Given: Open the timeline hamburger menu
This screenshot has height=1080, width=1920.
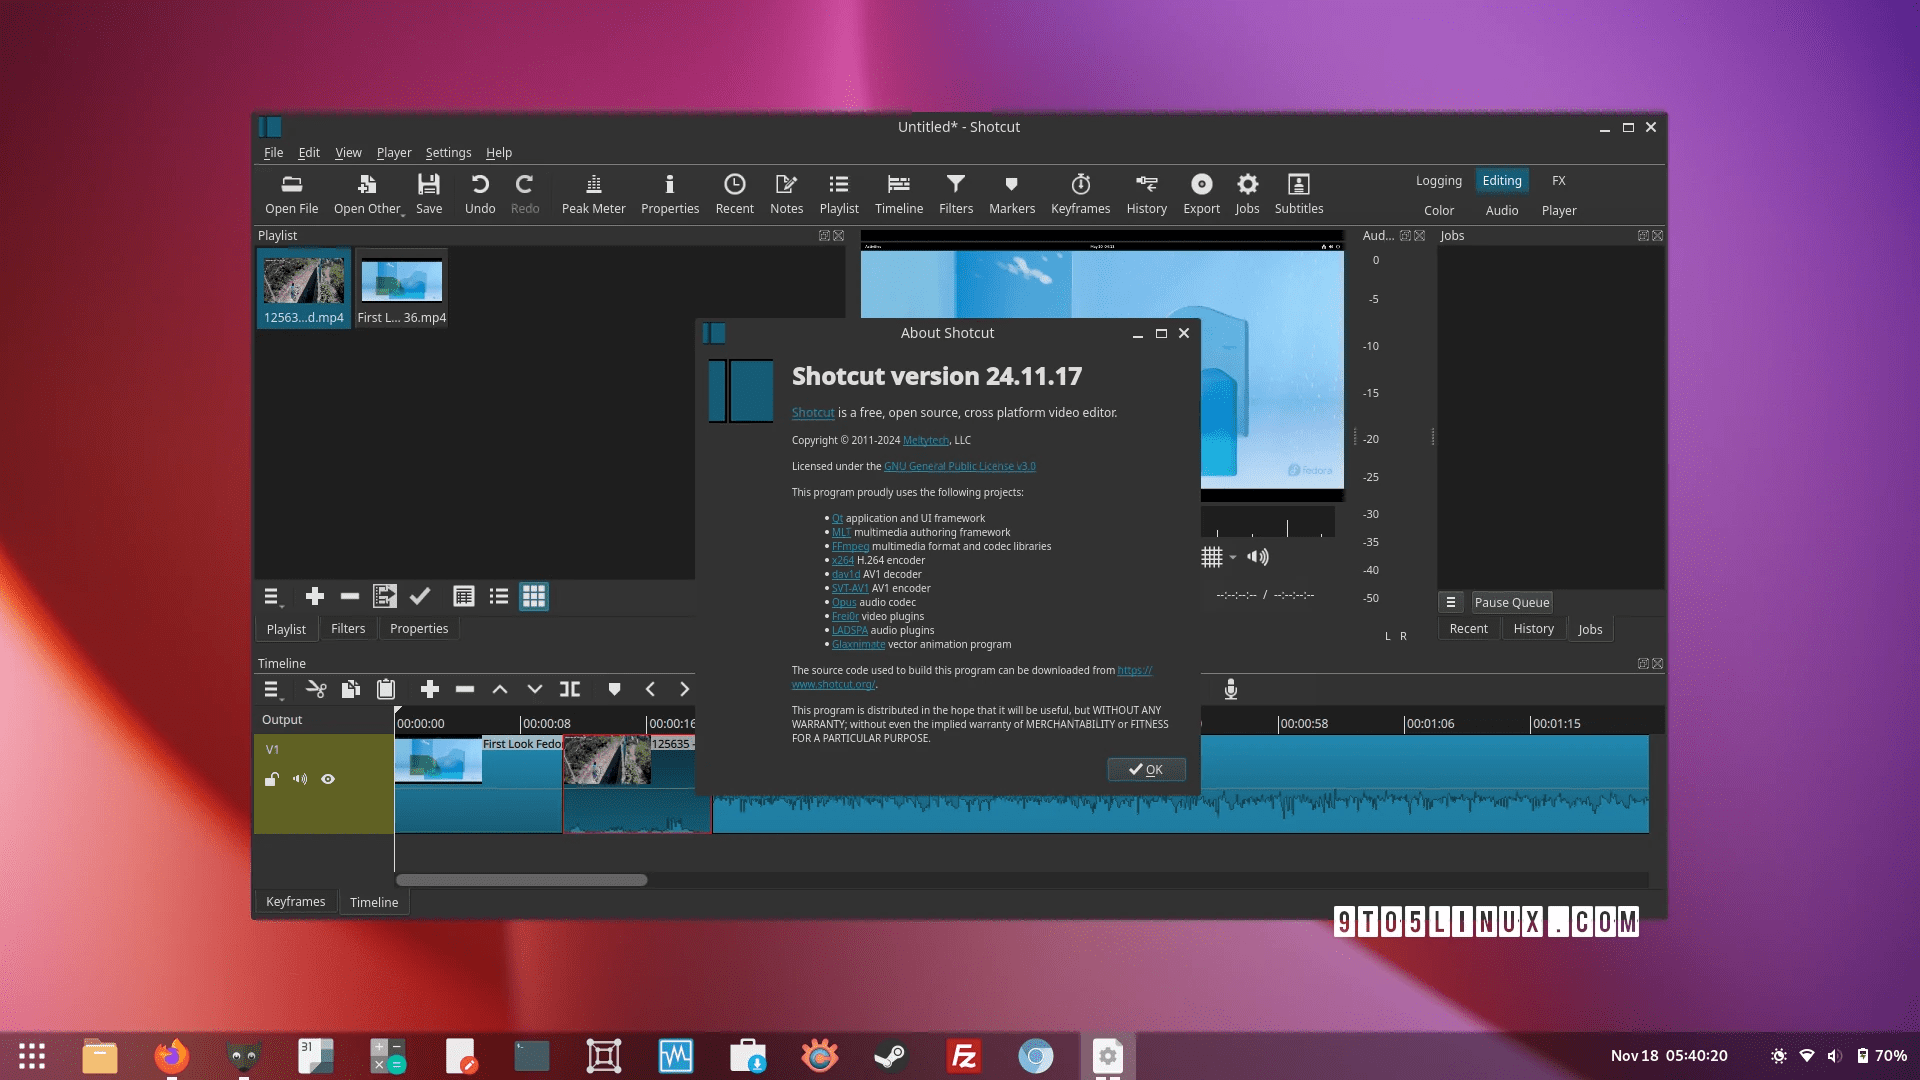Looking at the screenshot, I should point(271,689).
